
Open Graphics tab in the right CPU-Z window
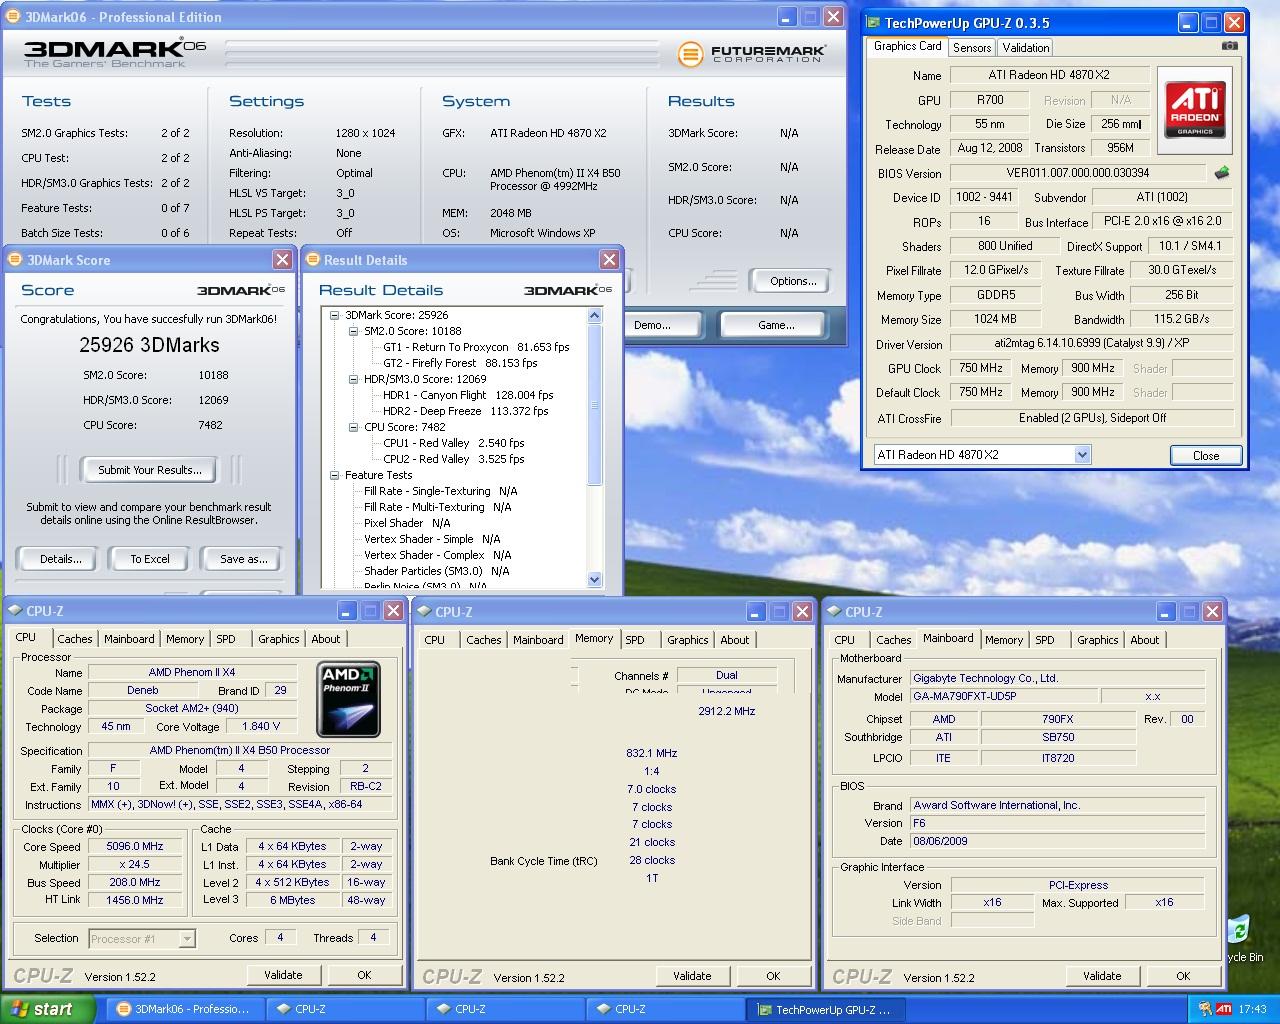tap(1098, 640)
